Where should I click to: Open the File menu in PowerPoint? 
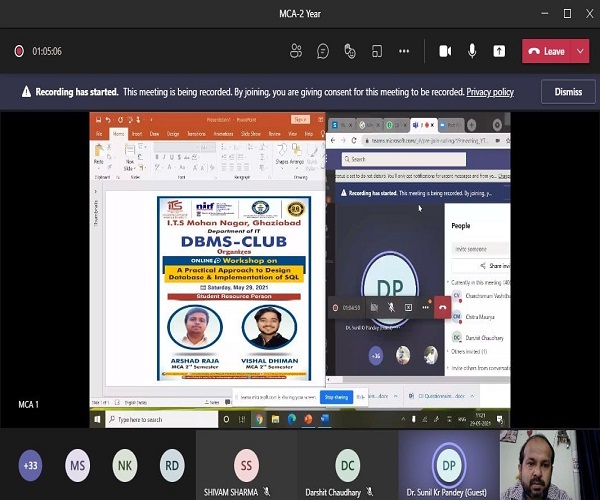[99, 134]
